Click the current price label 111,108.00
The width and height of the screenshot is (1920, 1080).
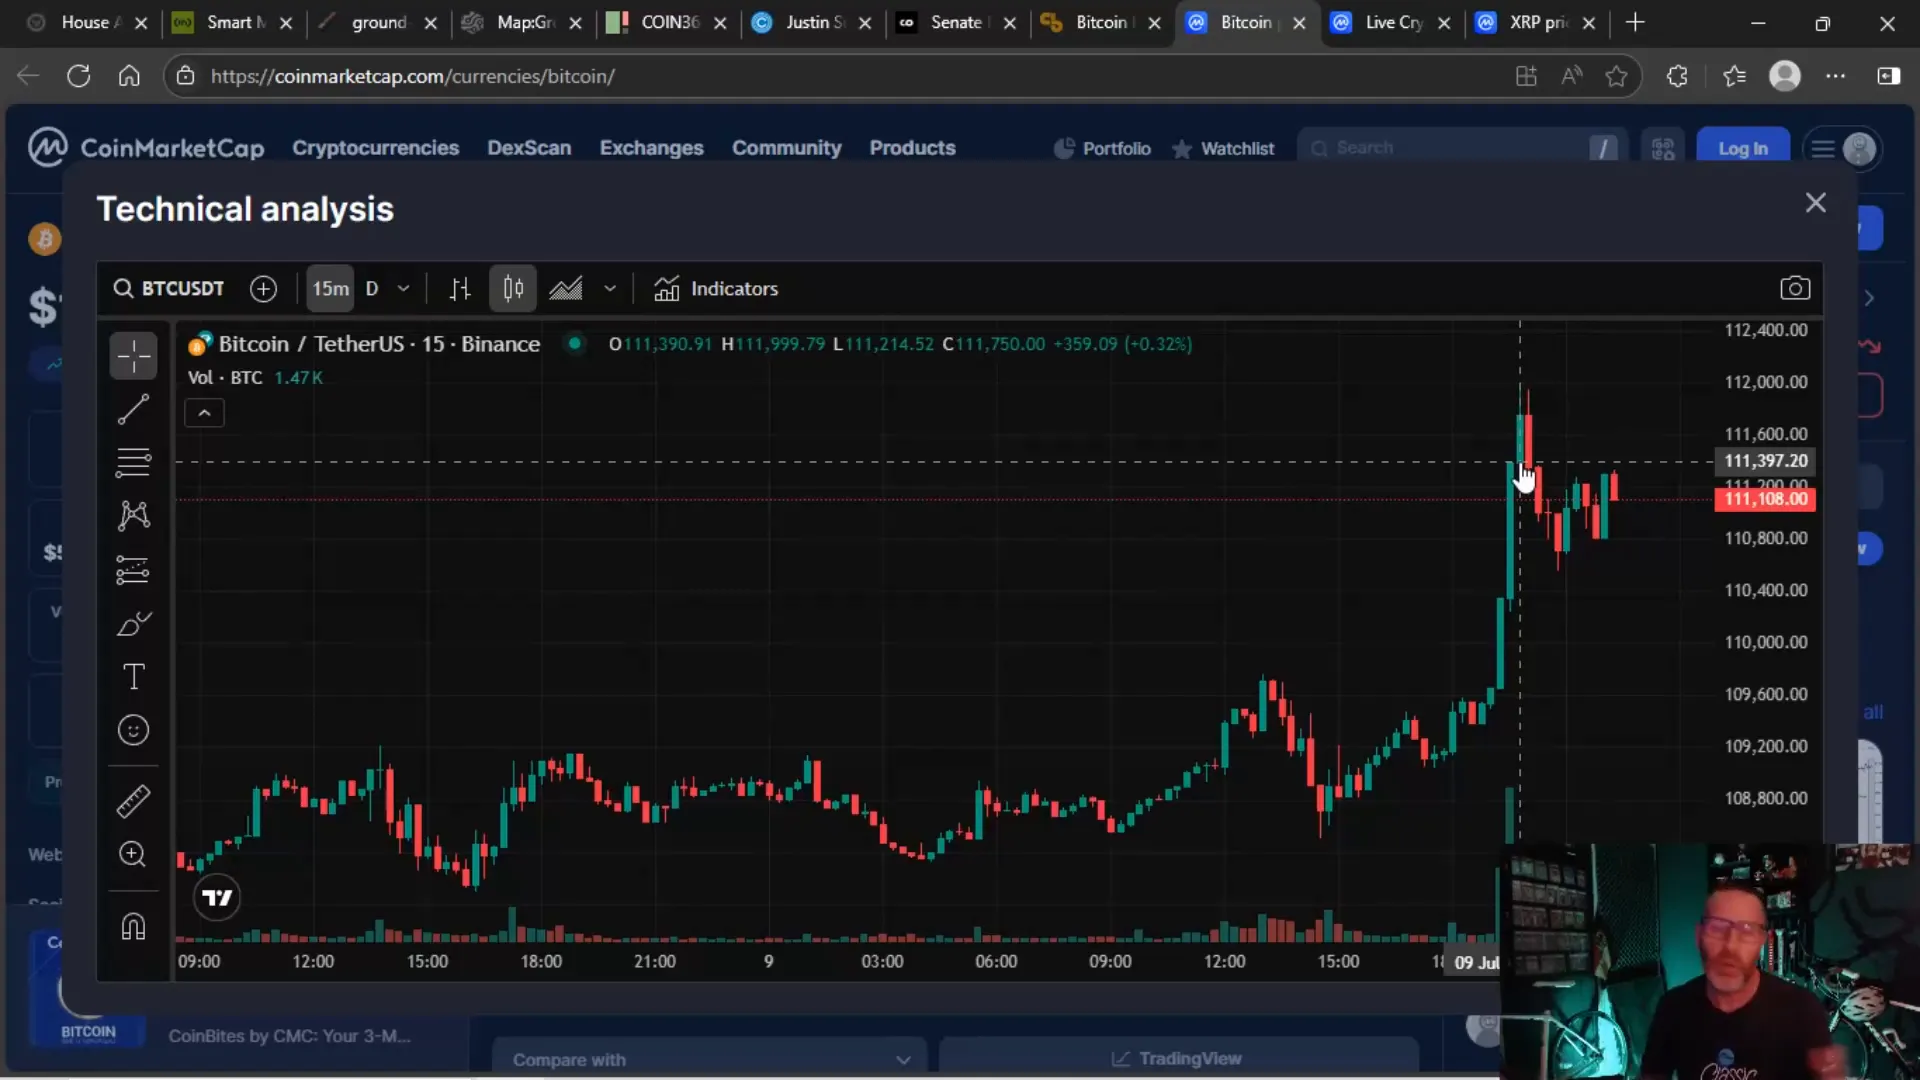[x=1765, y=499]
